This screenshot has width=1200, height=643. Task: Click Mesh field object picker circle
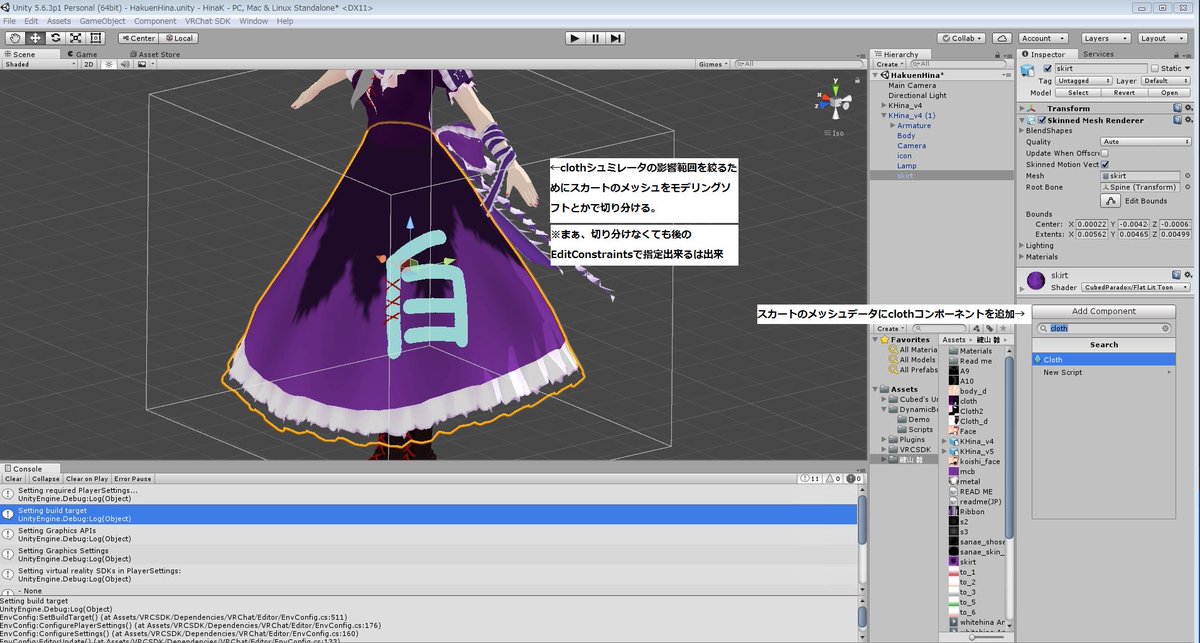(1188, 175)
